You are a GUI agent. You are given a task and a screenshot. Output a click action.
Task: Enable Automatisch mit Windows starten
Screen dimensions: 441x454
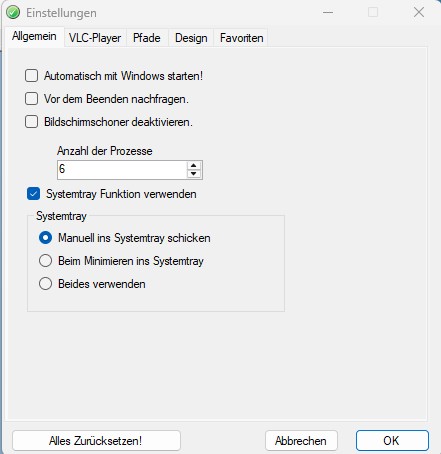31,76
